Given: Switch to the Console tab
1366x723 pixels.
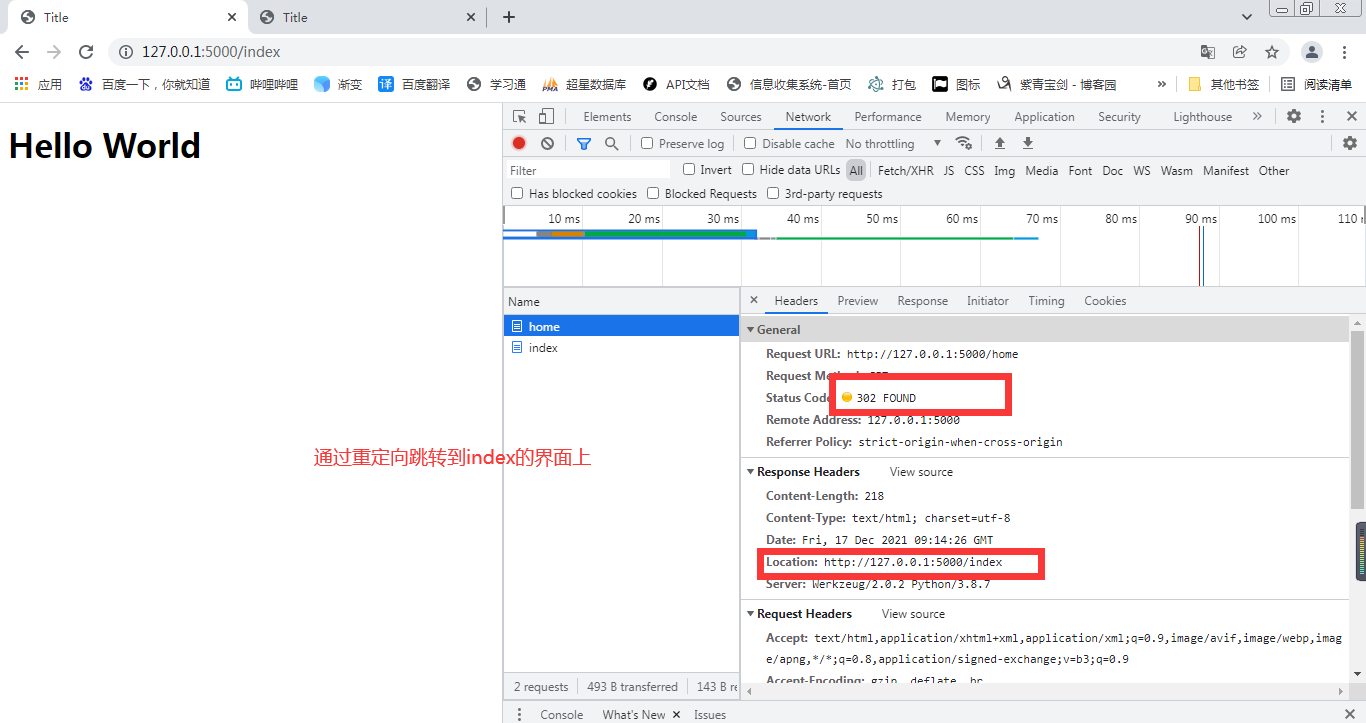Looking at the screenshot, I should point(676,117).
